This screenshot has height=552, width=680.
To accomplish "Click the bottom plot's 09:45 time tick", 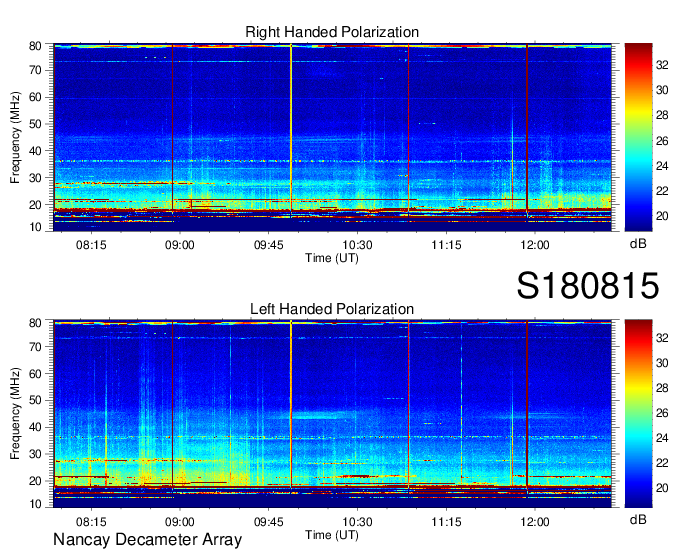I will coord(268,522).
